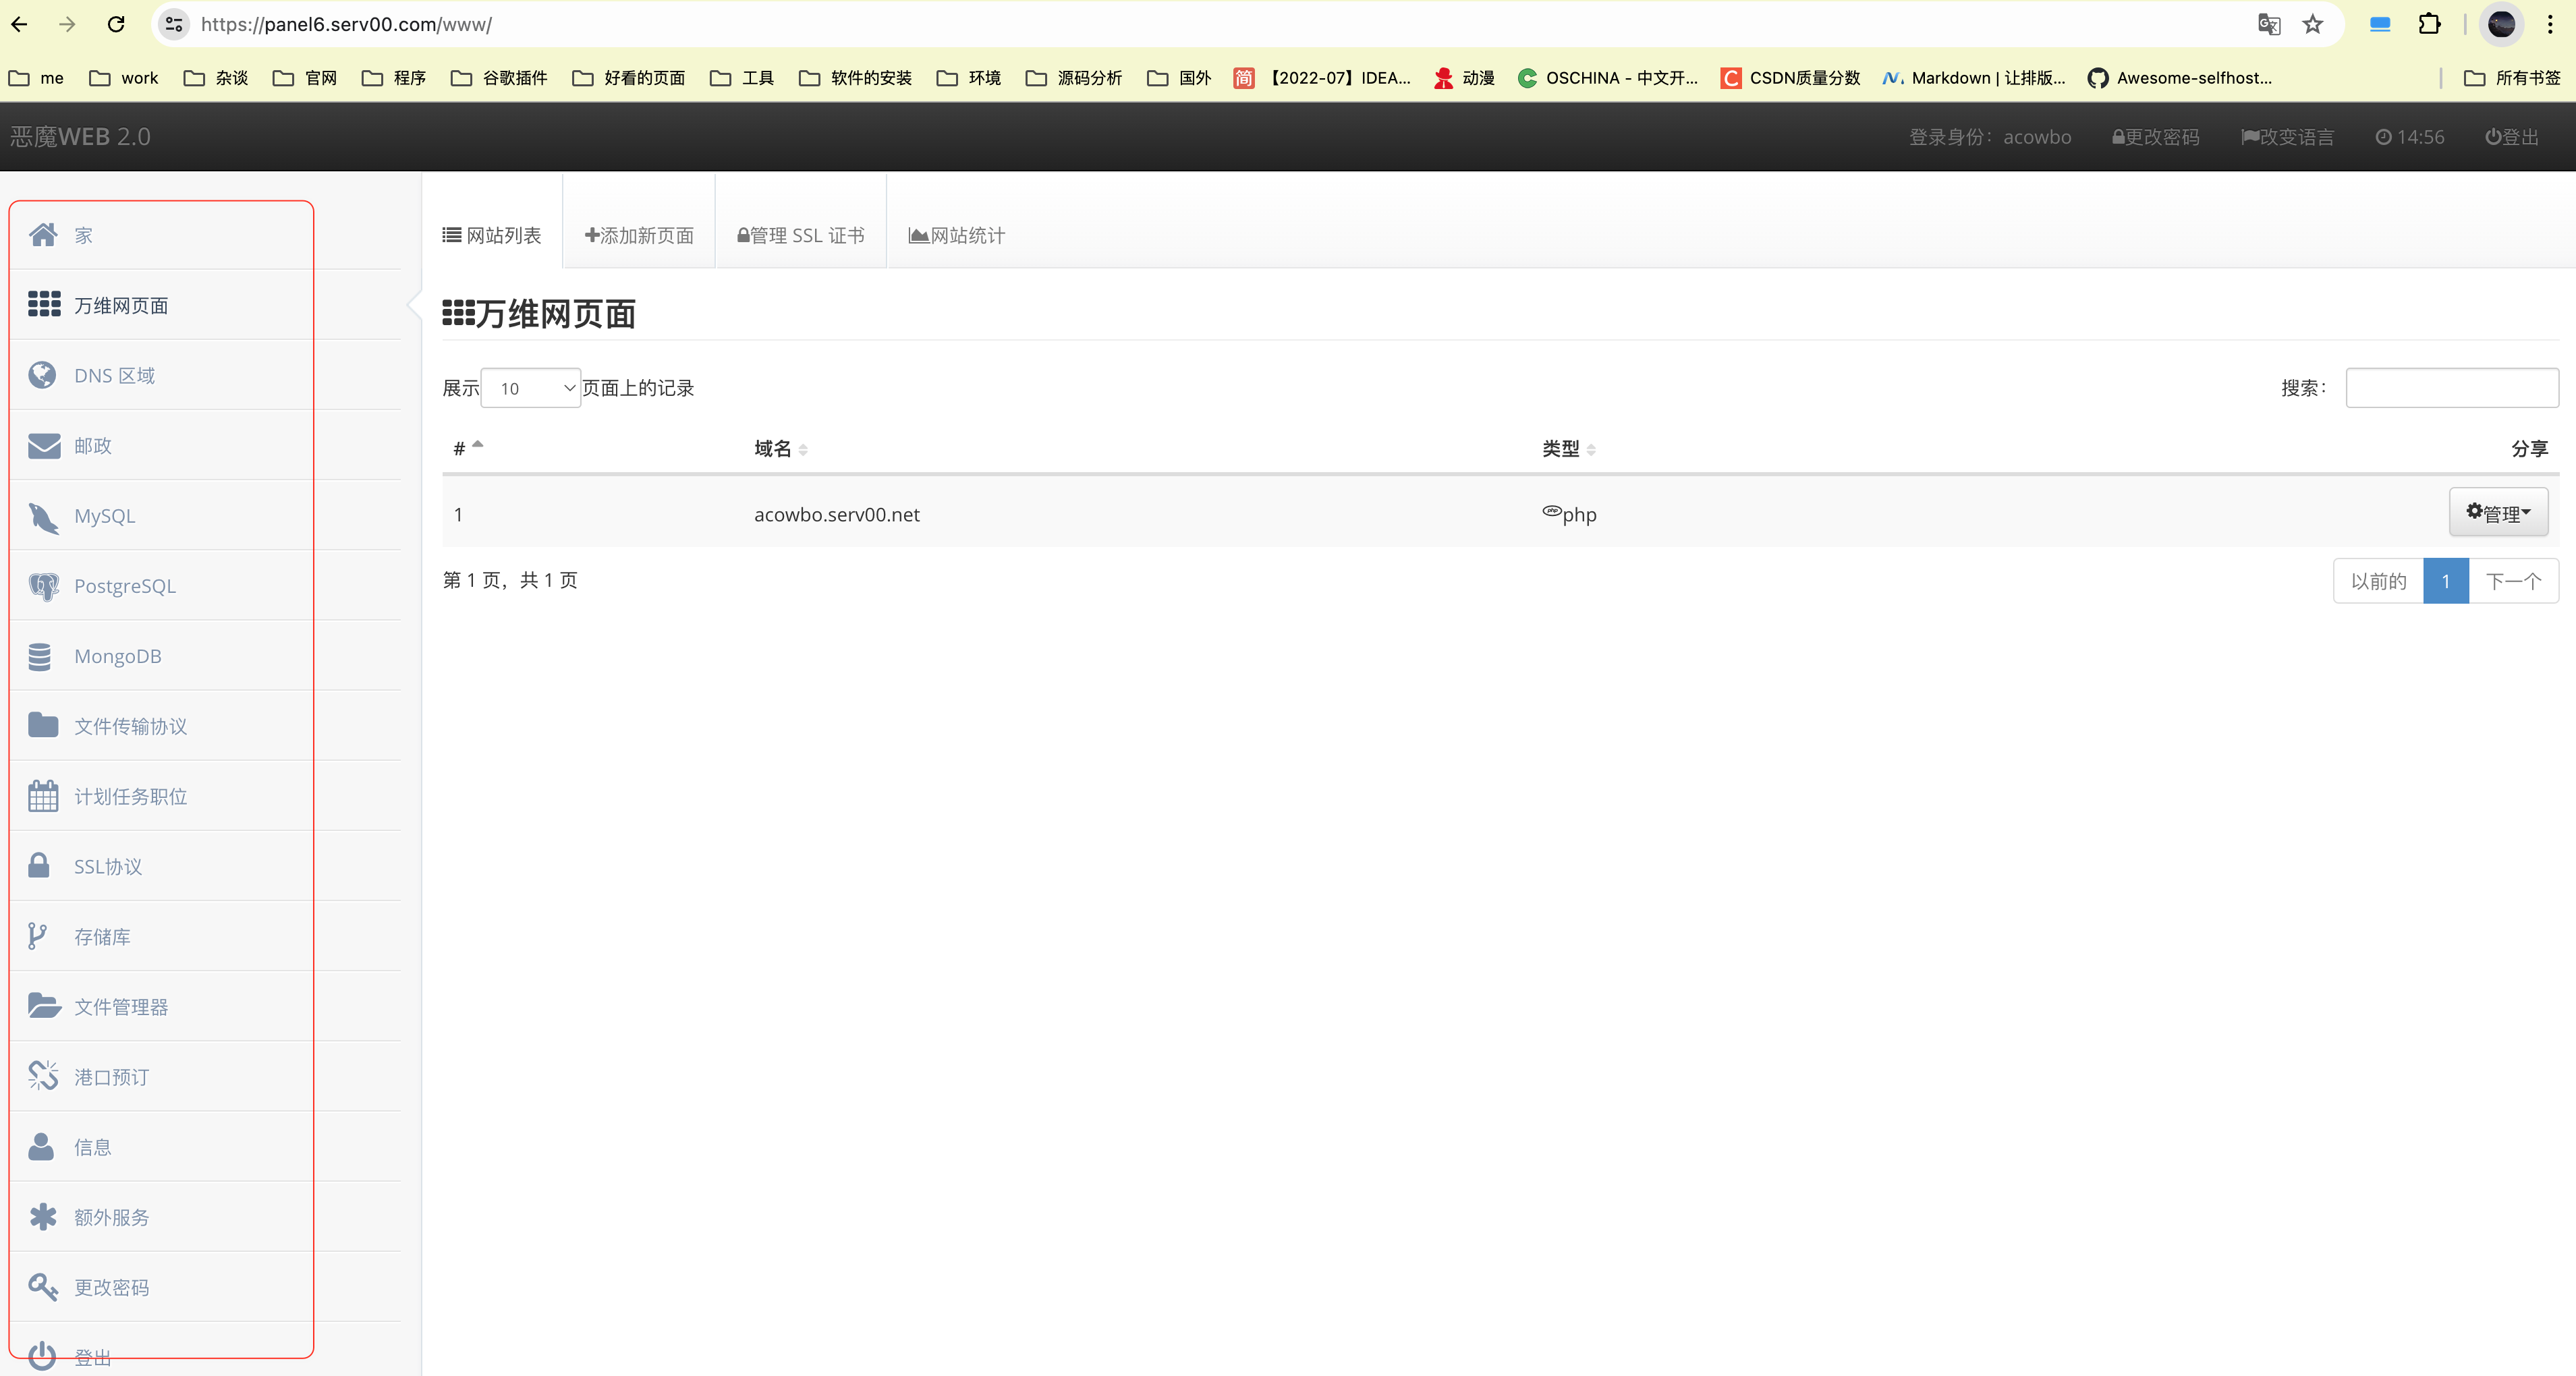Click the 邮政 envelope icon
The height and width of the screenshot is (1376, 2576).
(44, 446)
